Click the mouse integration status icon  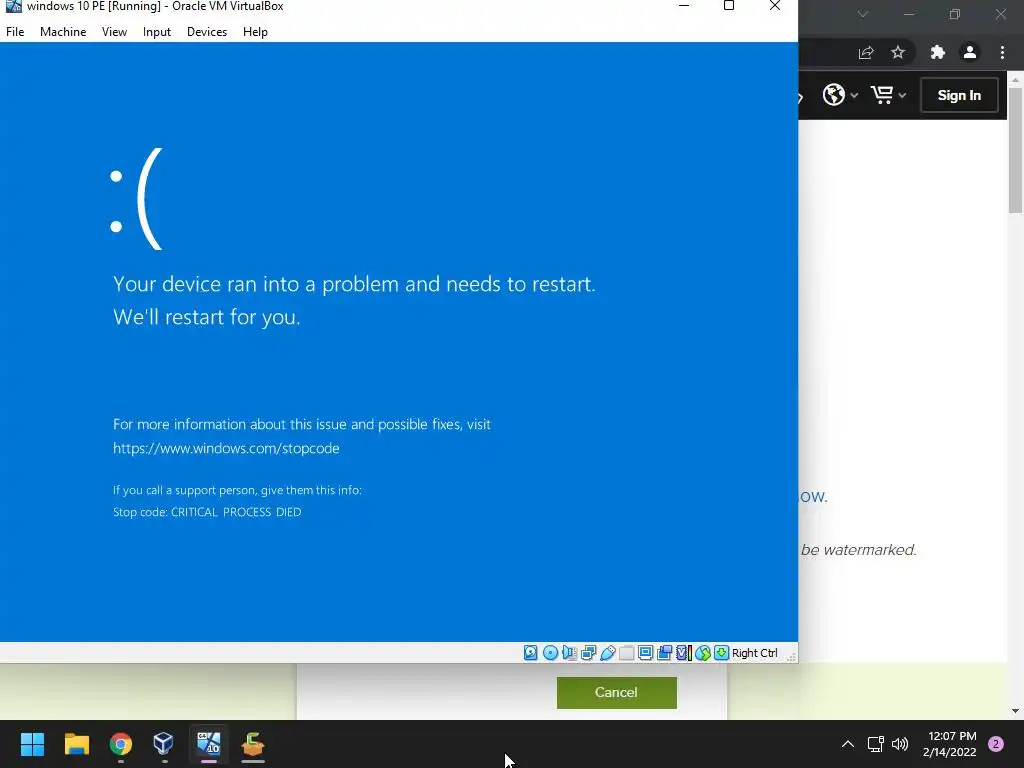pos(703,652)
